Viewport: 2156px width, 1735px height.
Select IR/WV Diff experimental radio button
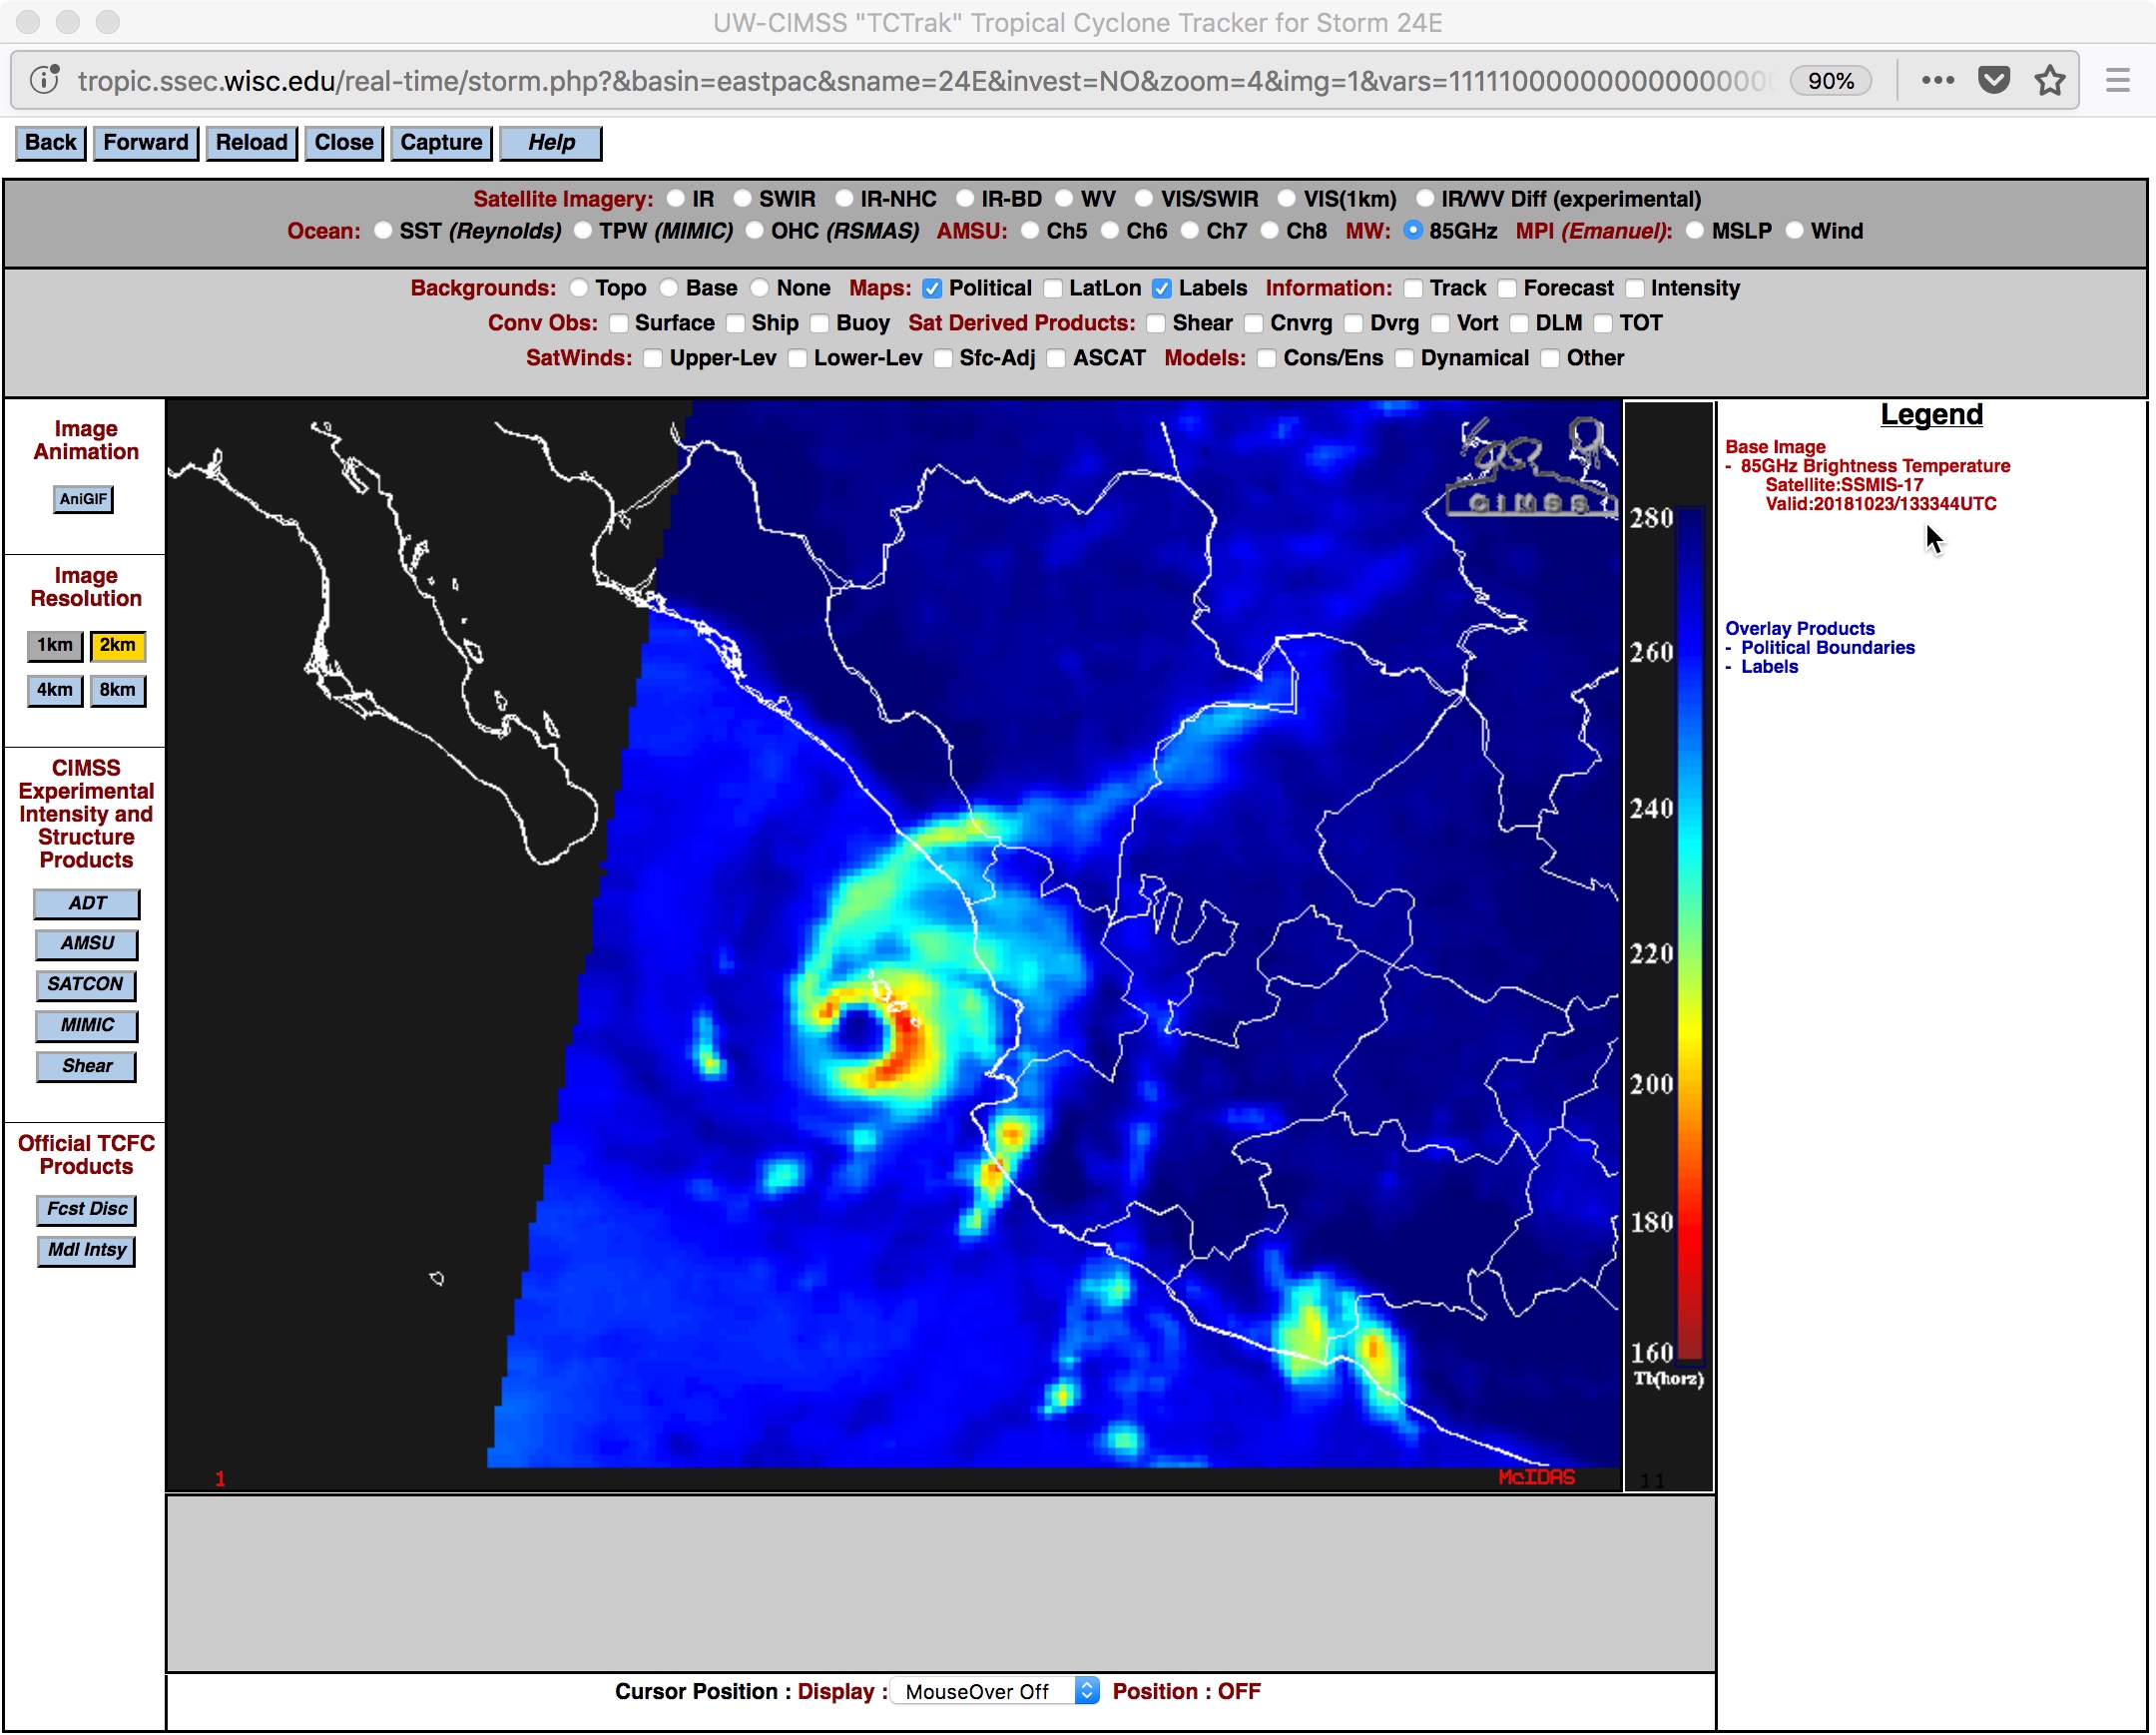click(1425, 199)
